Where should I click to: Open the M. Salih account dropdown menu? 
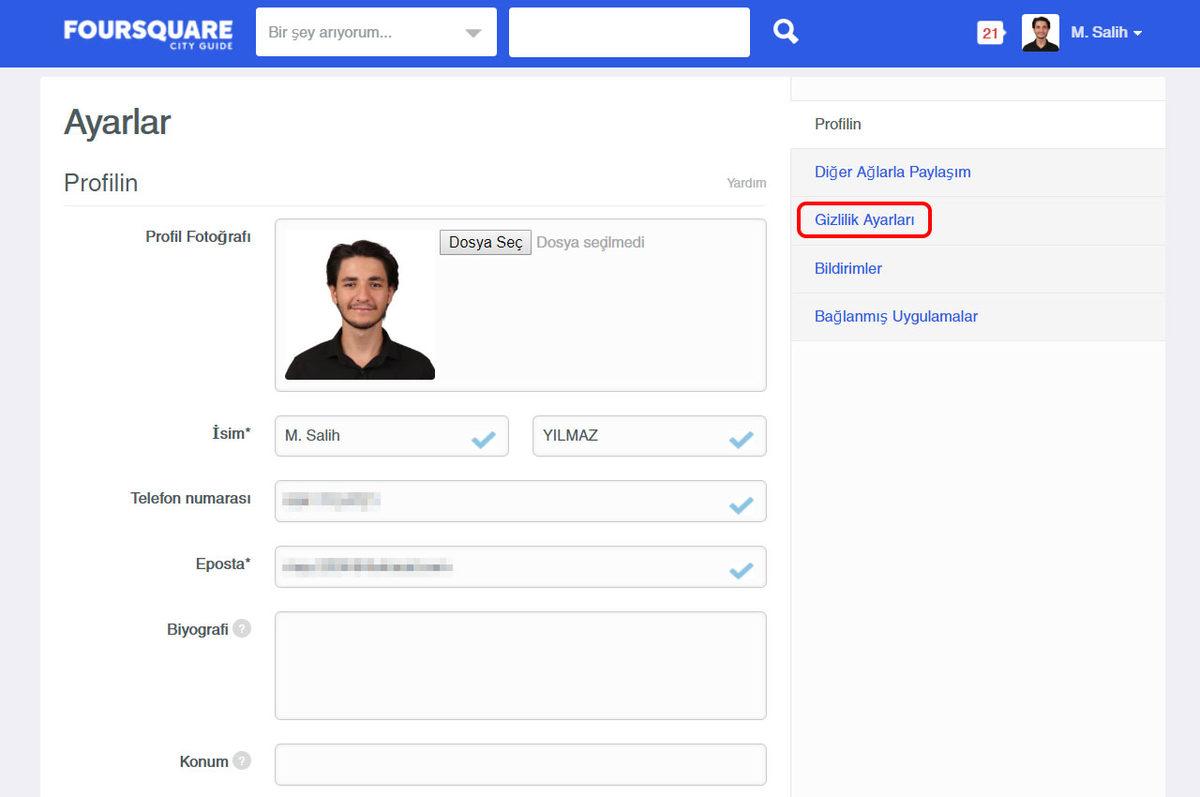tap(1105, 33)
